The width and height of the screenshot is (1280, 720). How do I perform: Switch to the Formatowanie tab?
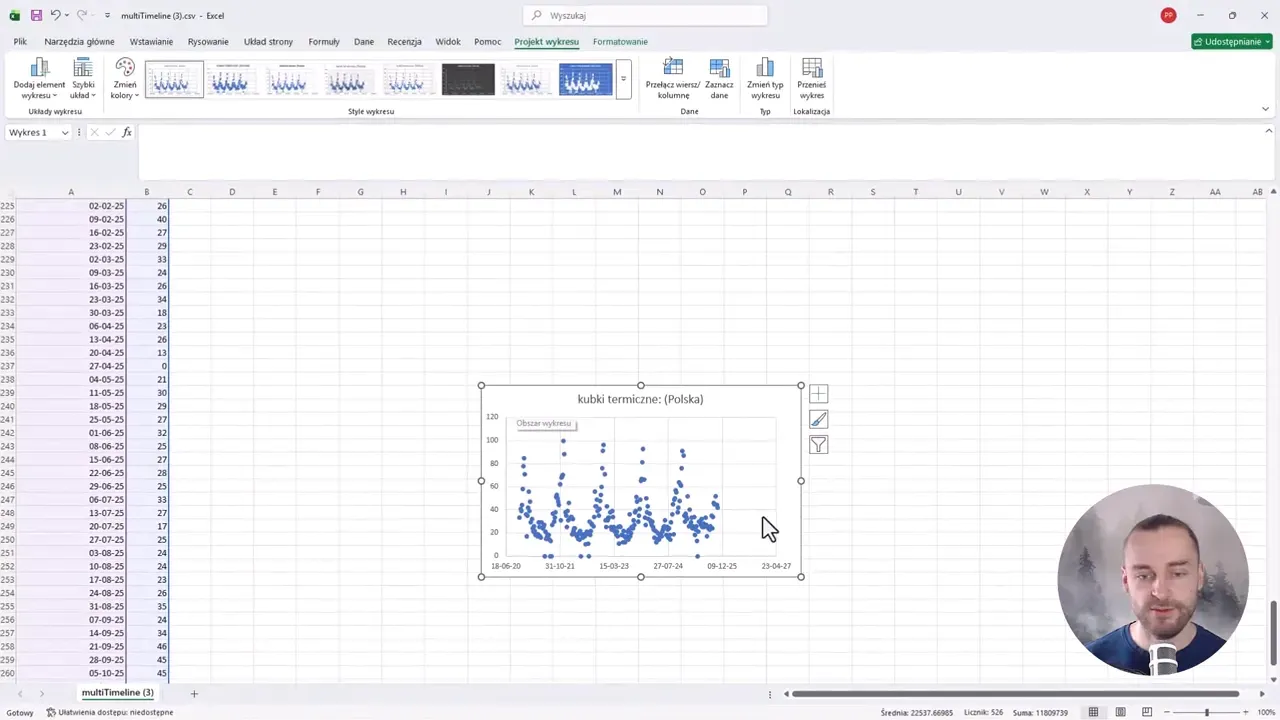620,42
